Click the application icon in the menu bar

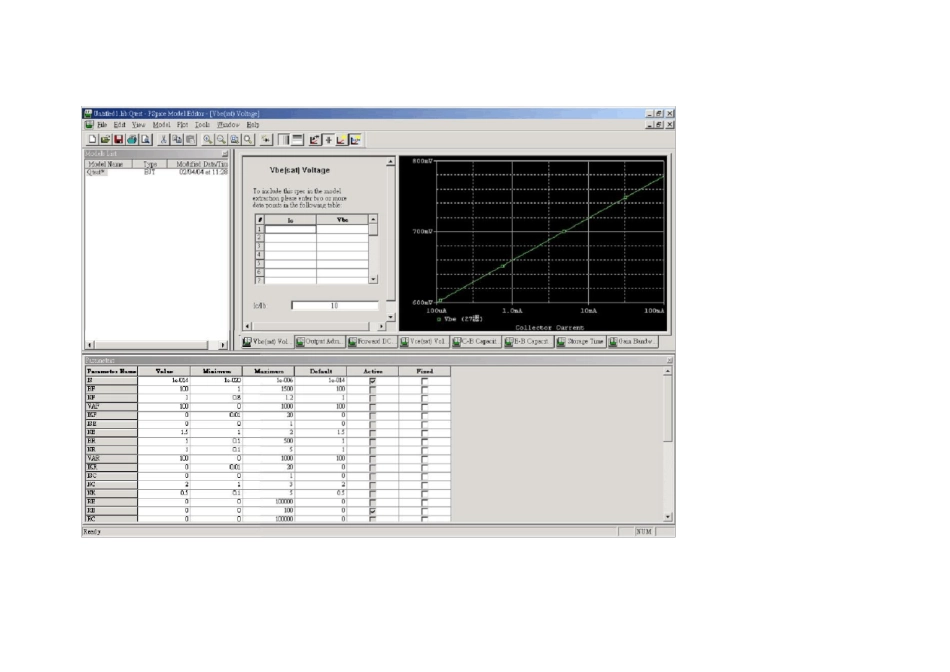[x=89, y=125]
